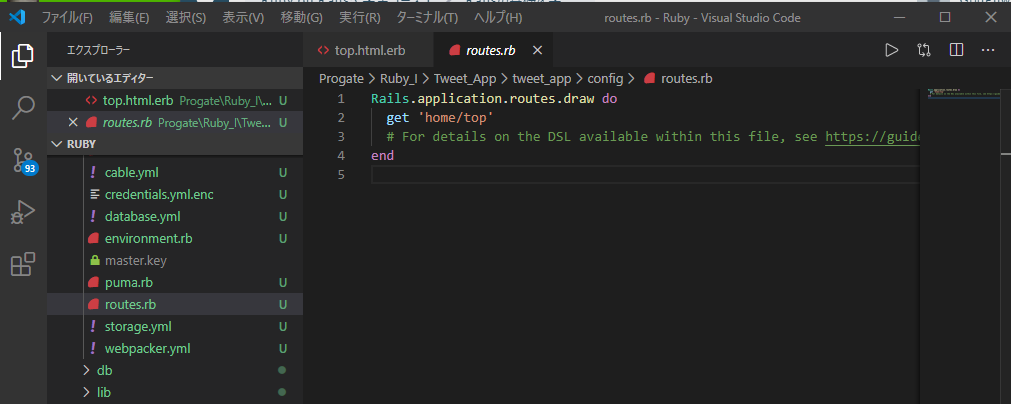Image resolution: width=1011 pixels, height=404 pixels.
Task: Click 'home/top' string on line 2
Action: pos(458,119)
